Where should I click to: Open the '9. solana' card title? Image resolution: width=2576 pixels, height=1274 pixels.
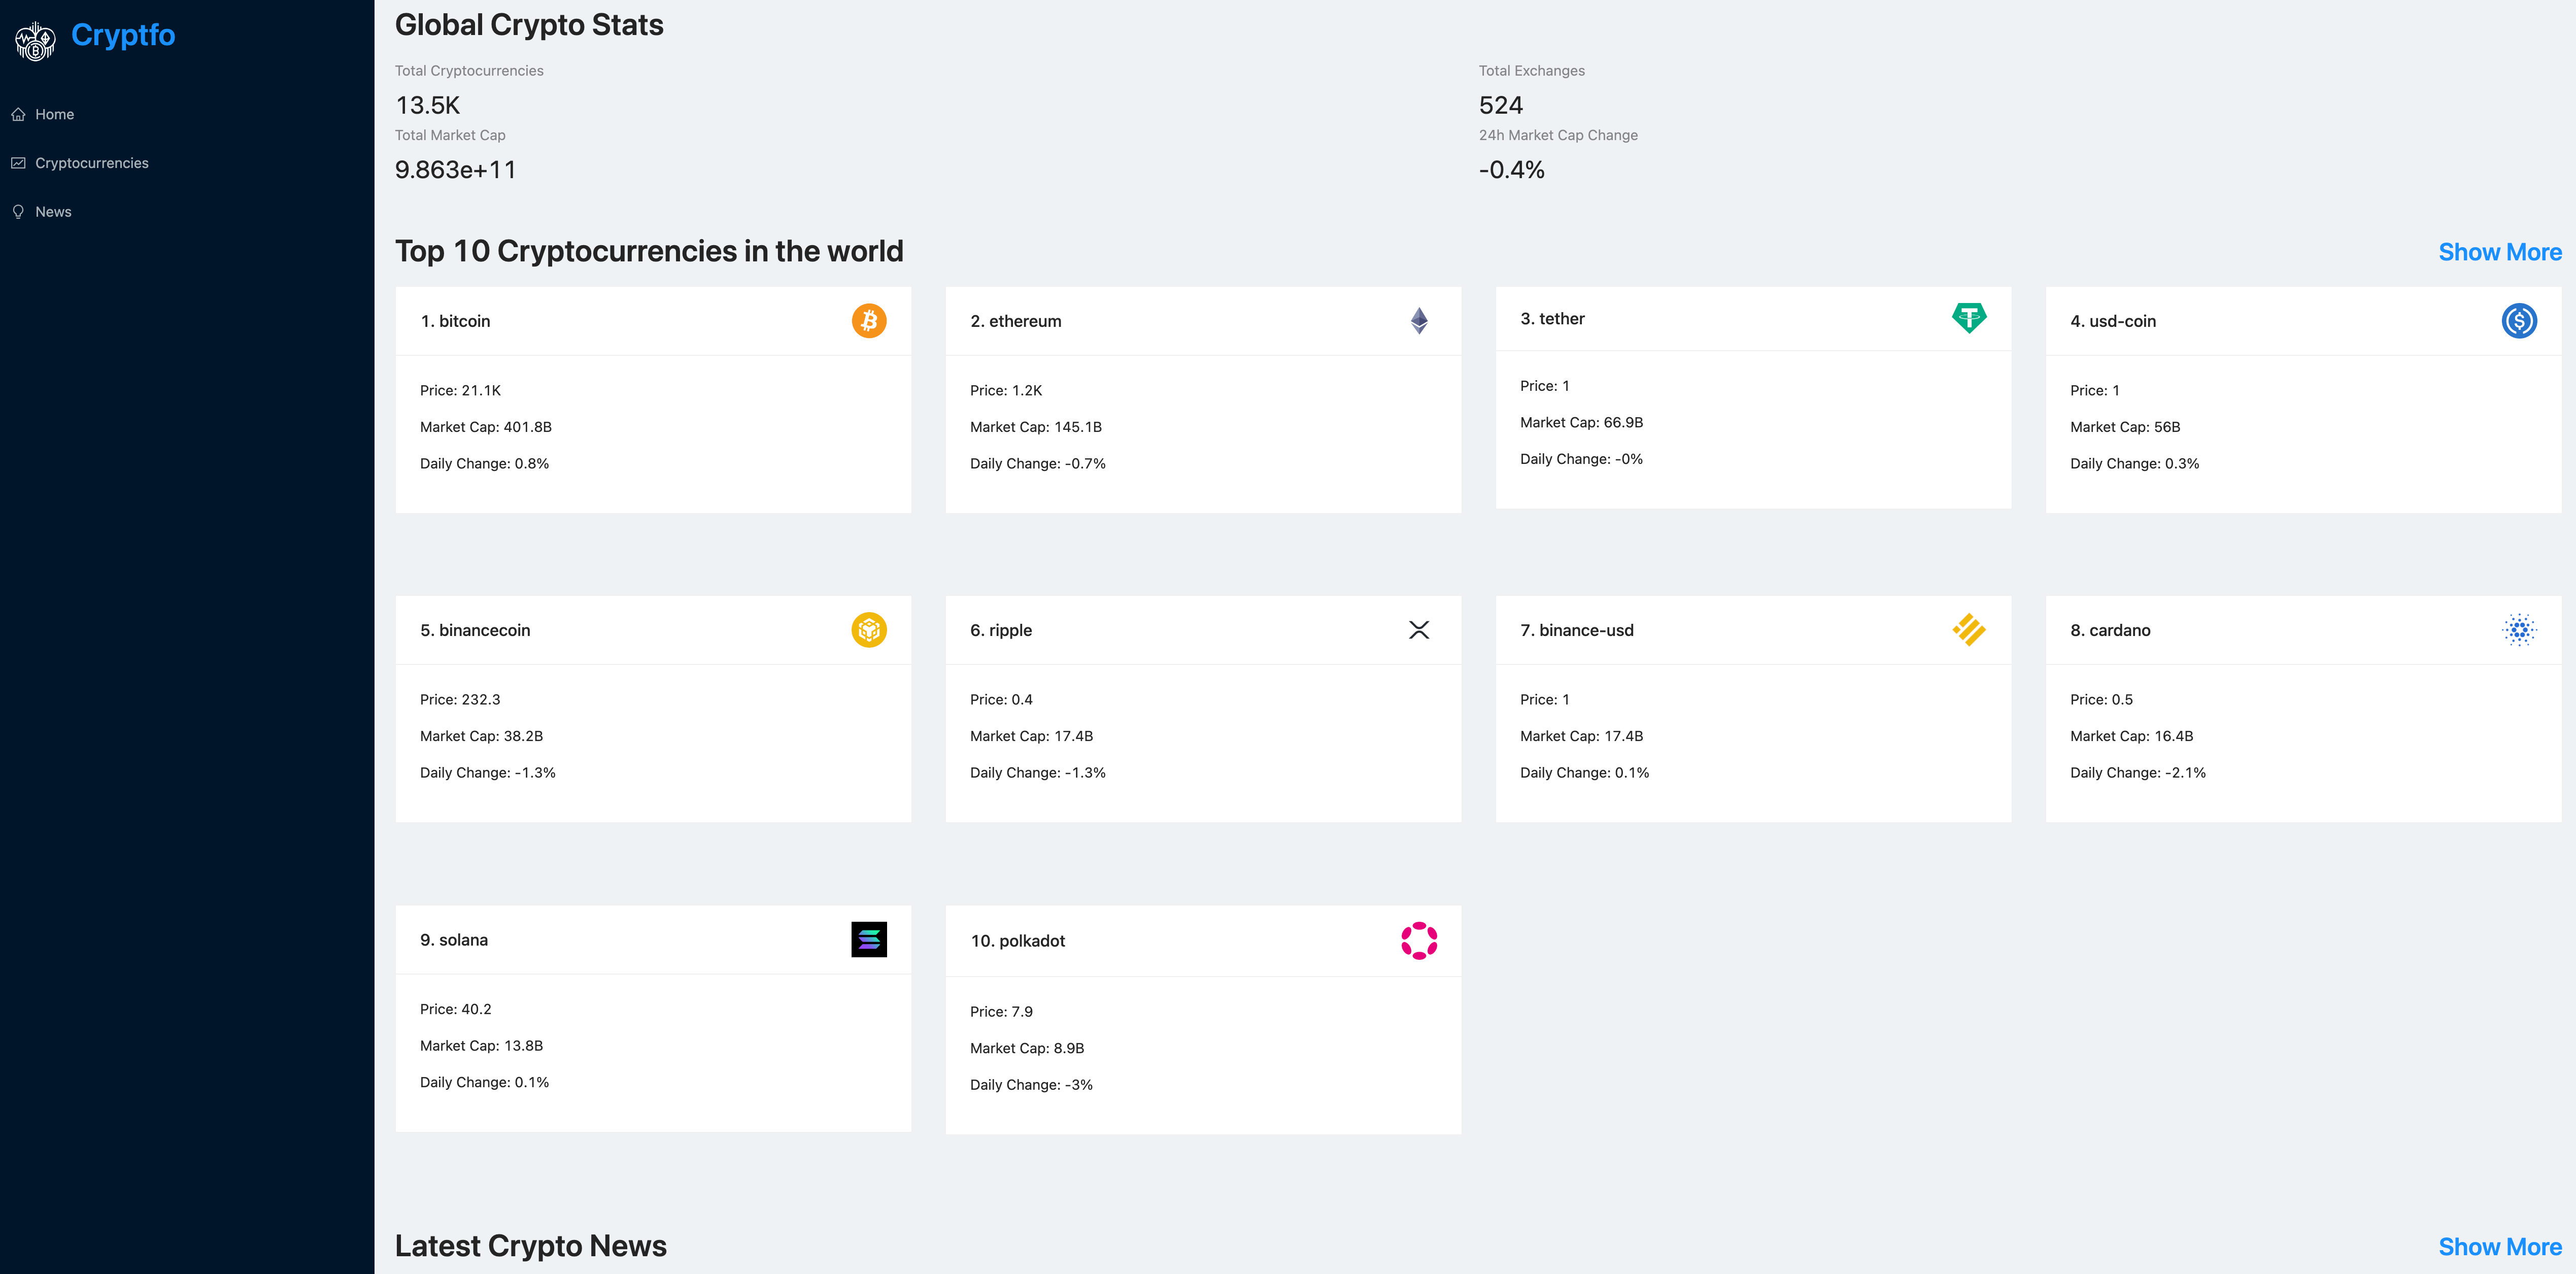coord(454,940)
